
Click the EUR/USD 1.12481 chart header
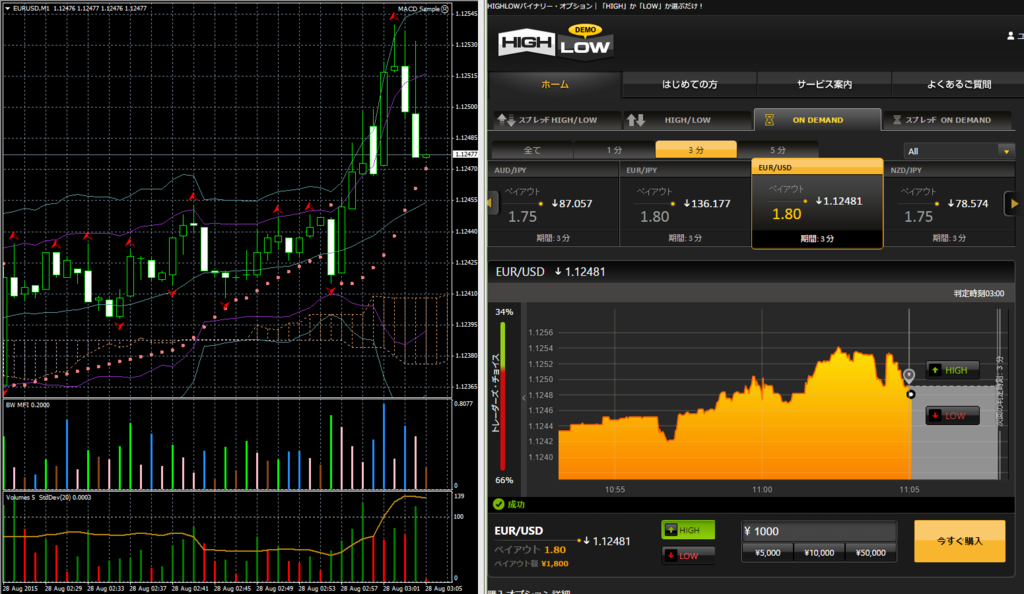pos(550,272)
